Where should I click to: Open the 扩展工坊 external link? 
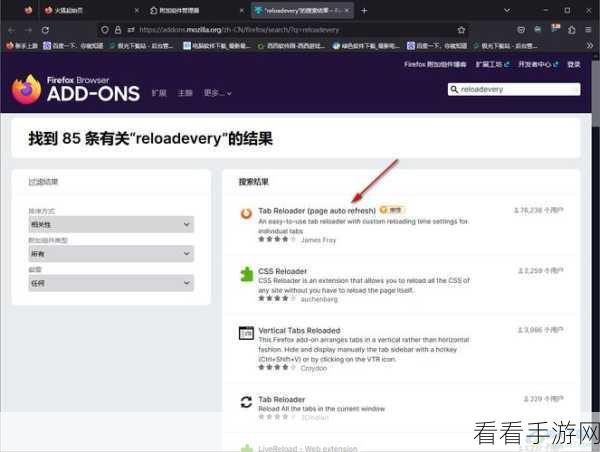coord(492,64)
